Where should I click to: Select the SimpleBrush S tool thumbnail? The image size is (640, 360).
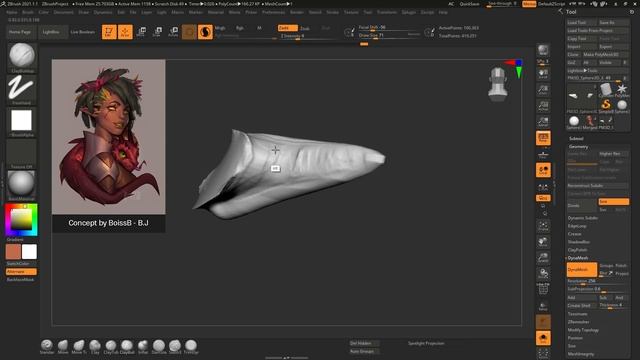(x=606, y=105)
